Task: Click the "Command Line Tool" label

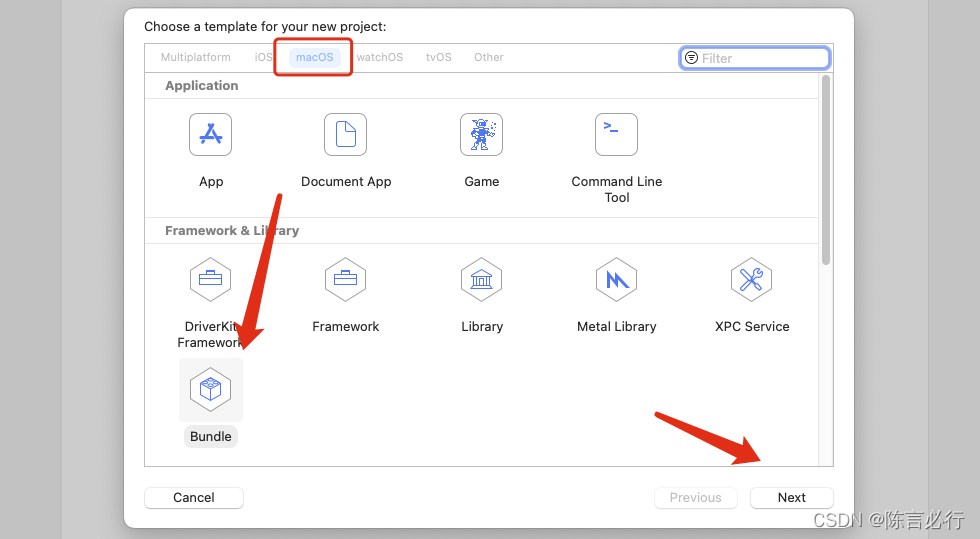Action: (x=617, y=189)
